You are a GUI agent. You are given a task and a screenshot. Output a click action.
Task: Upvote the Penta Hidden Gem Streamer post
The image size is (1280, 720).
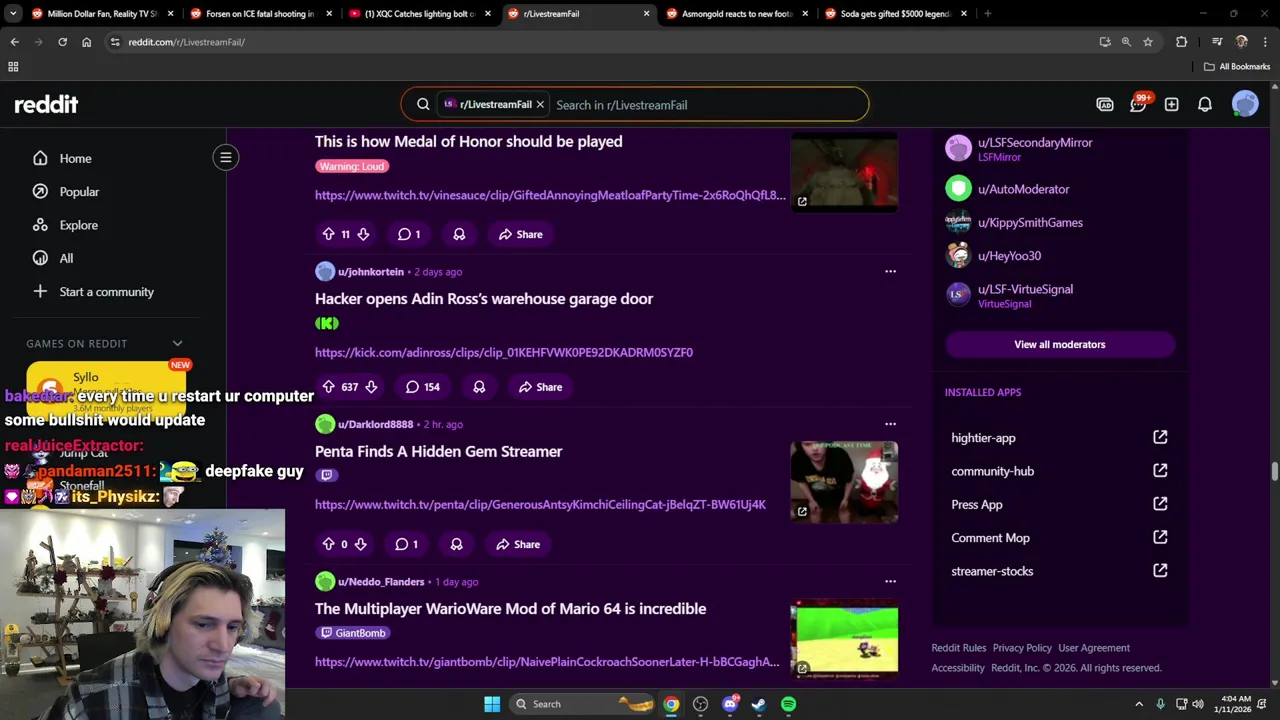[328, 544]
